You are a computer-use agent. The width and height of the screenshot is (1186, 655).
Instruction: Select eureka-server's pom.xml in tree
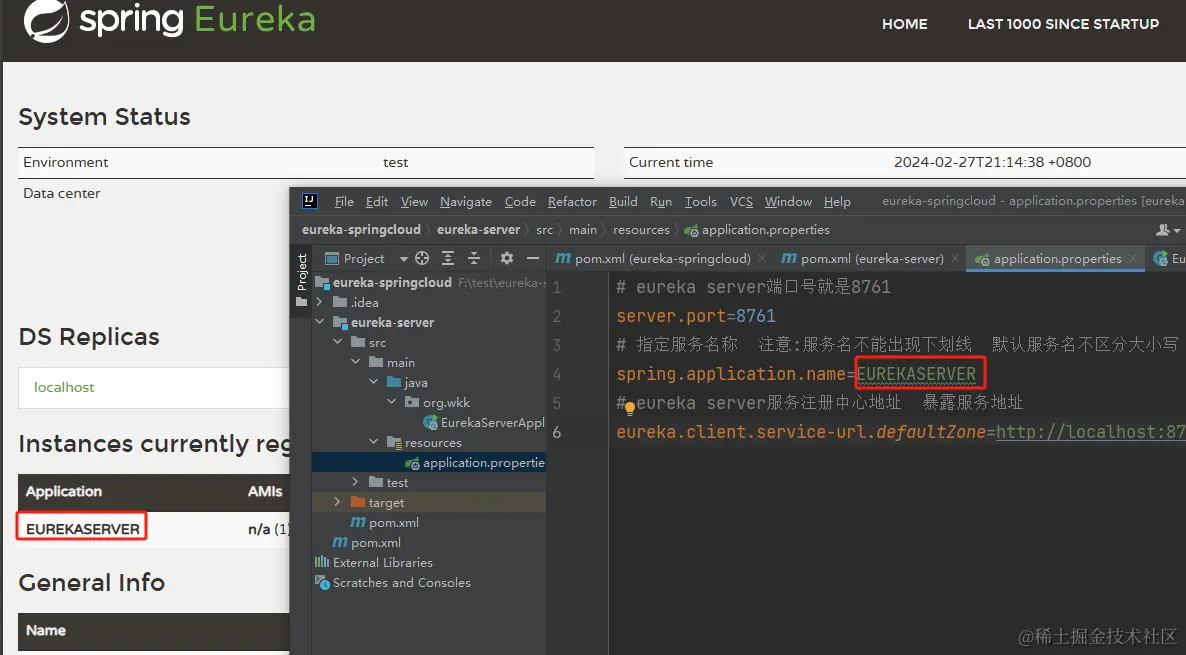point(385,522)
